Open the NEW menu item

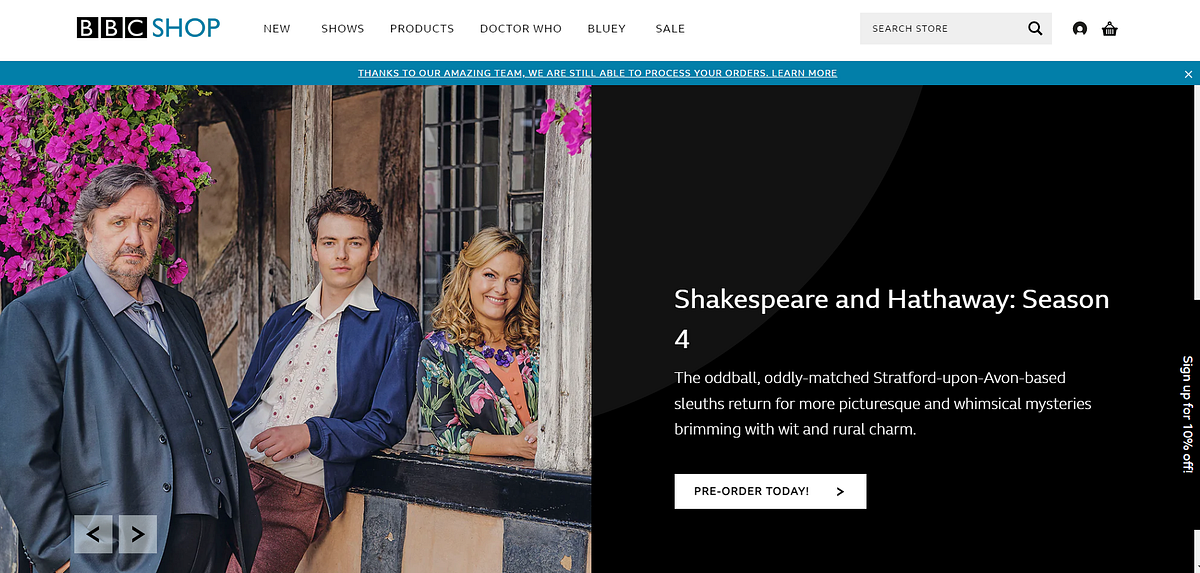coord(277,29)
